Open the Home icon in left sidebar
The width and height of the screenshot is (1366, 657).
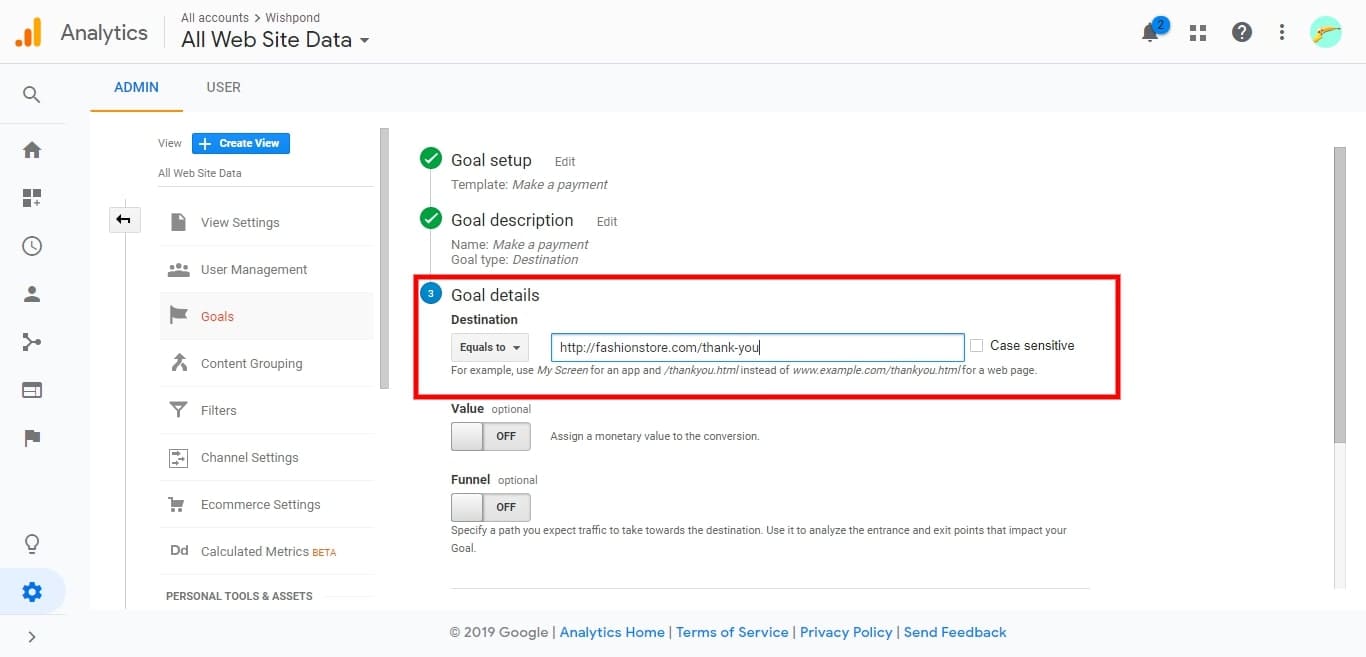(32, 150)
